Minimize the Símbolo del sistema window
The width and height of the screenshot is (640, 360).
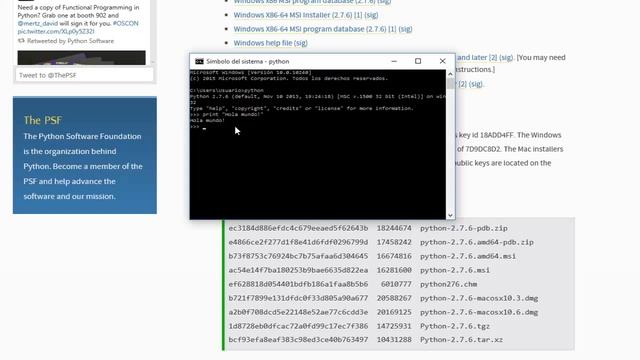click(394, 61)
